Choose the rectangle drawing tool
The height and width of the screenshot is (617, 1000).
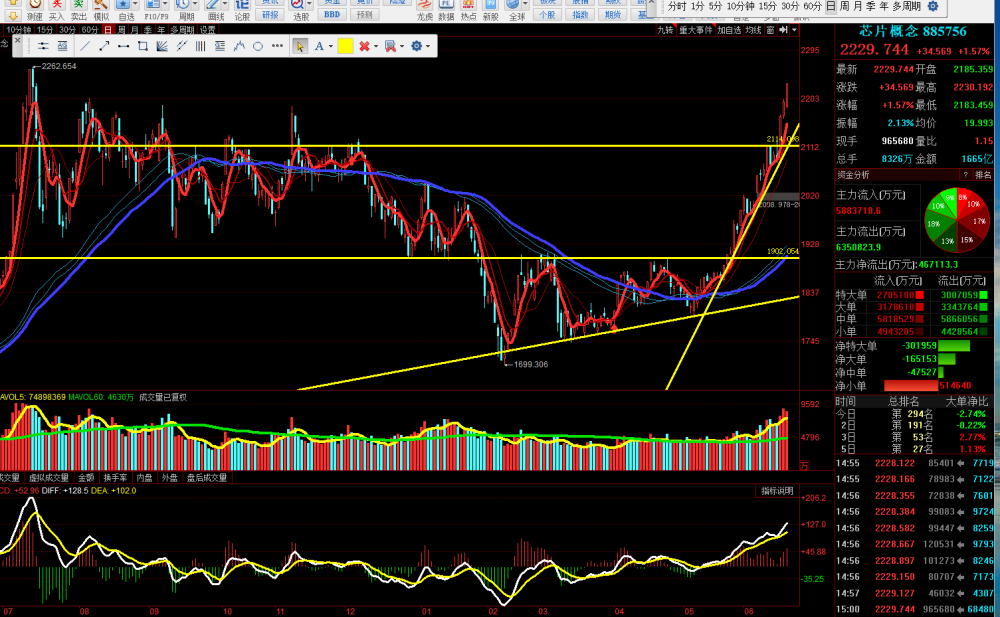pos(143,46)
